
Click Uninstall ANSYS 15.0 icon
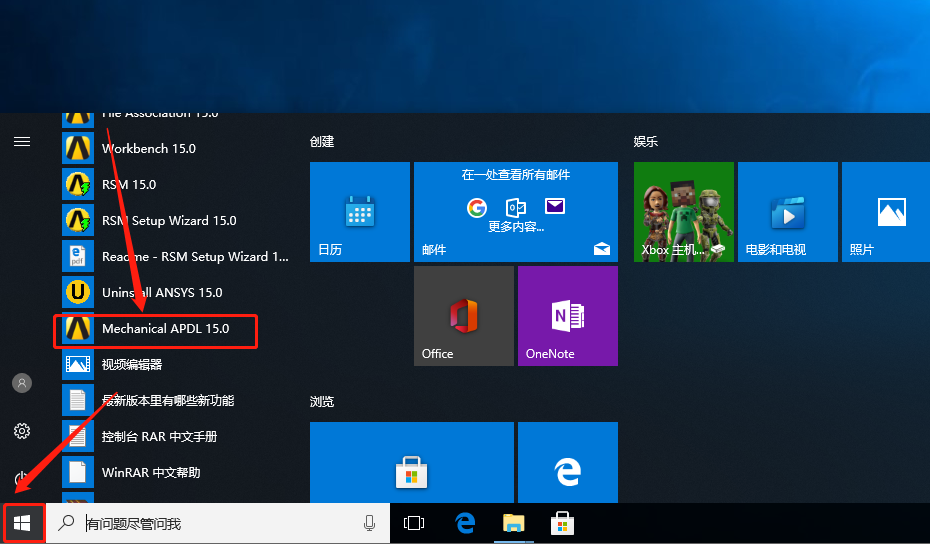tap(78, 292)
